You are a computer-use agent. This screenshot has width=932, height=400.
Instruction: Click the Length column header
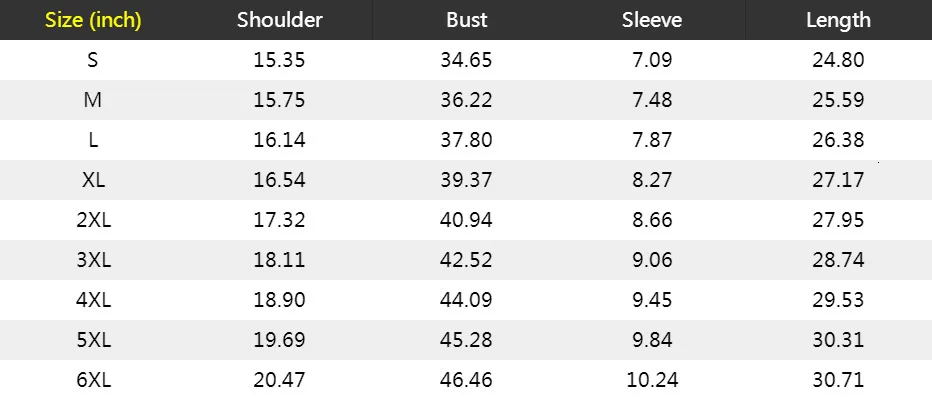point(838,20)
